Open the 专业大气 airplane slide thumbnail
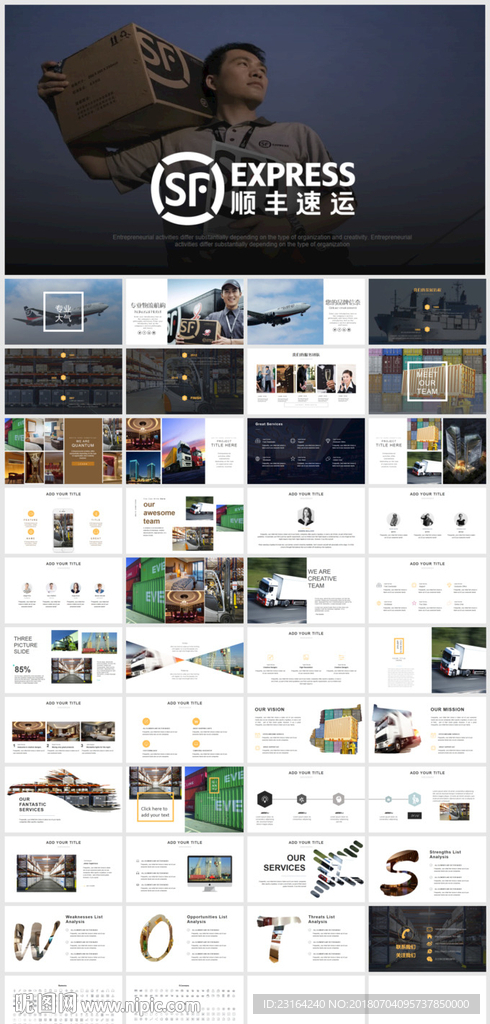 pos(63,312)
